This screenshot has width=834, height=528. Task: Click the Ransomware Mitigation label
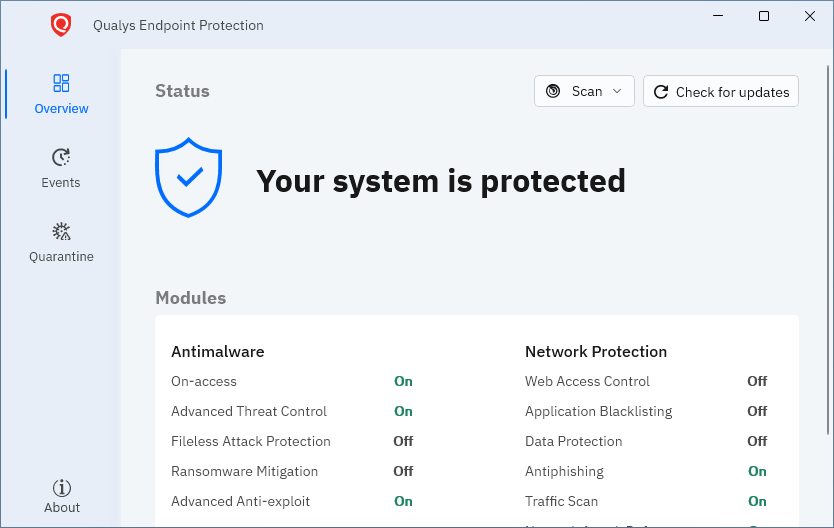244,471
